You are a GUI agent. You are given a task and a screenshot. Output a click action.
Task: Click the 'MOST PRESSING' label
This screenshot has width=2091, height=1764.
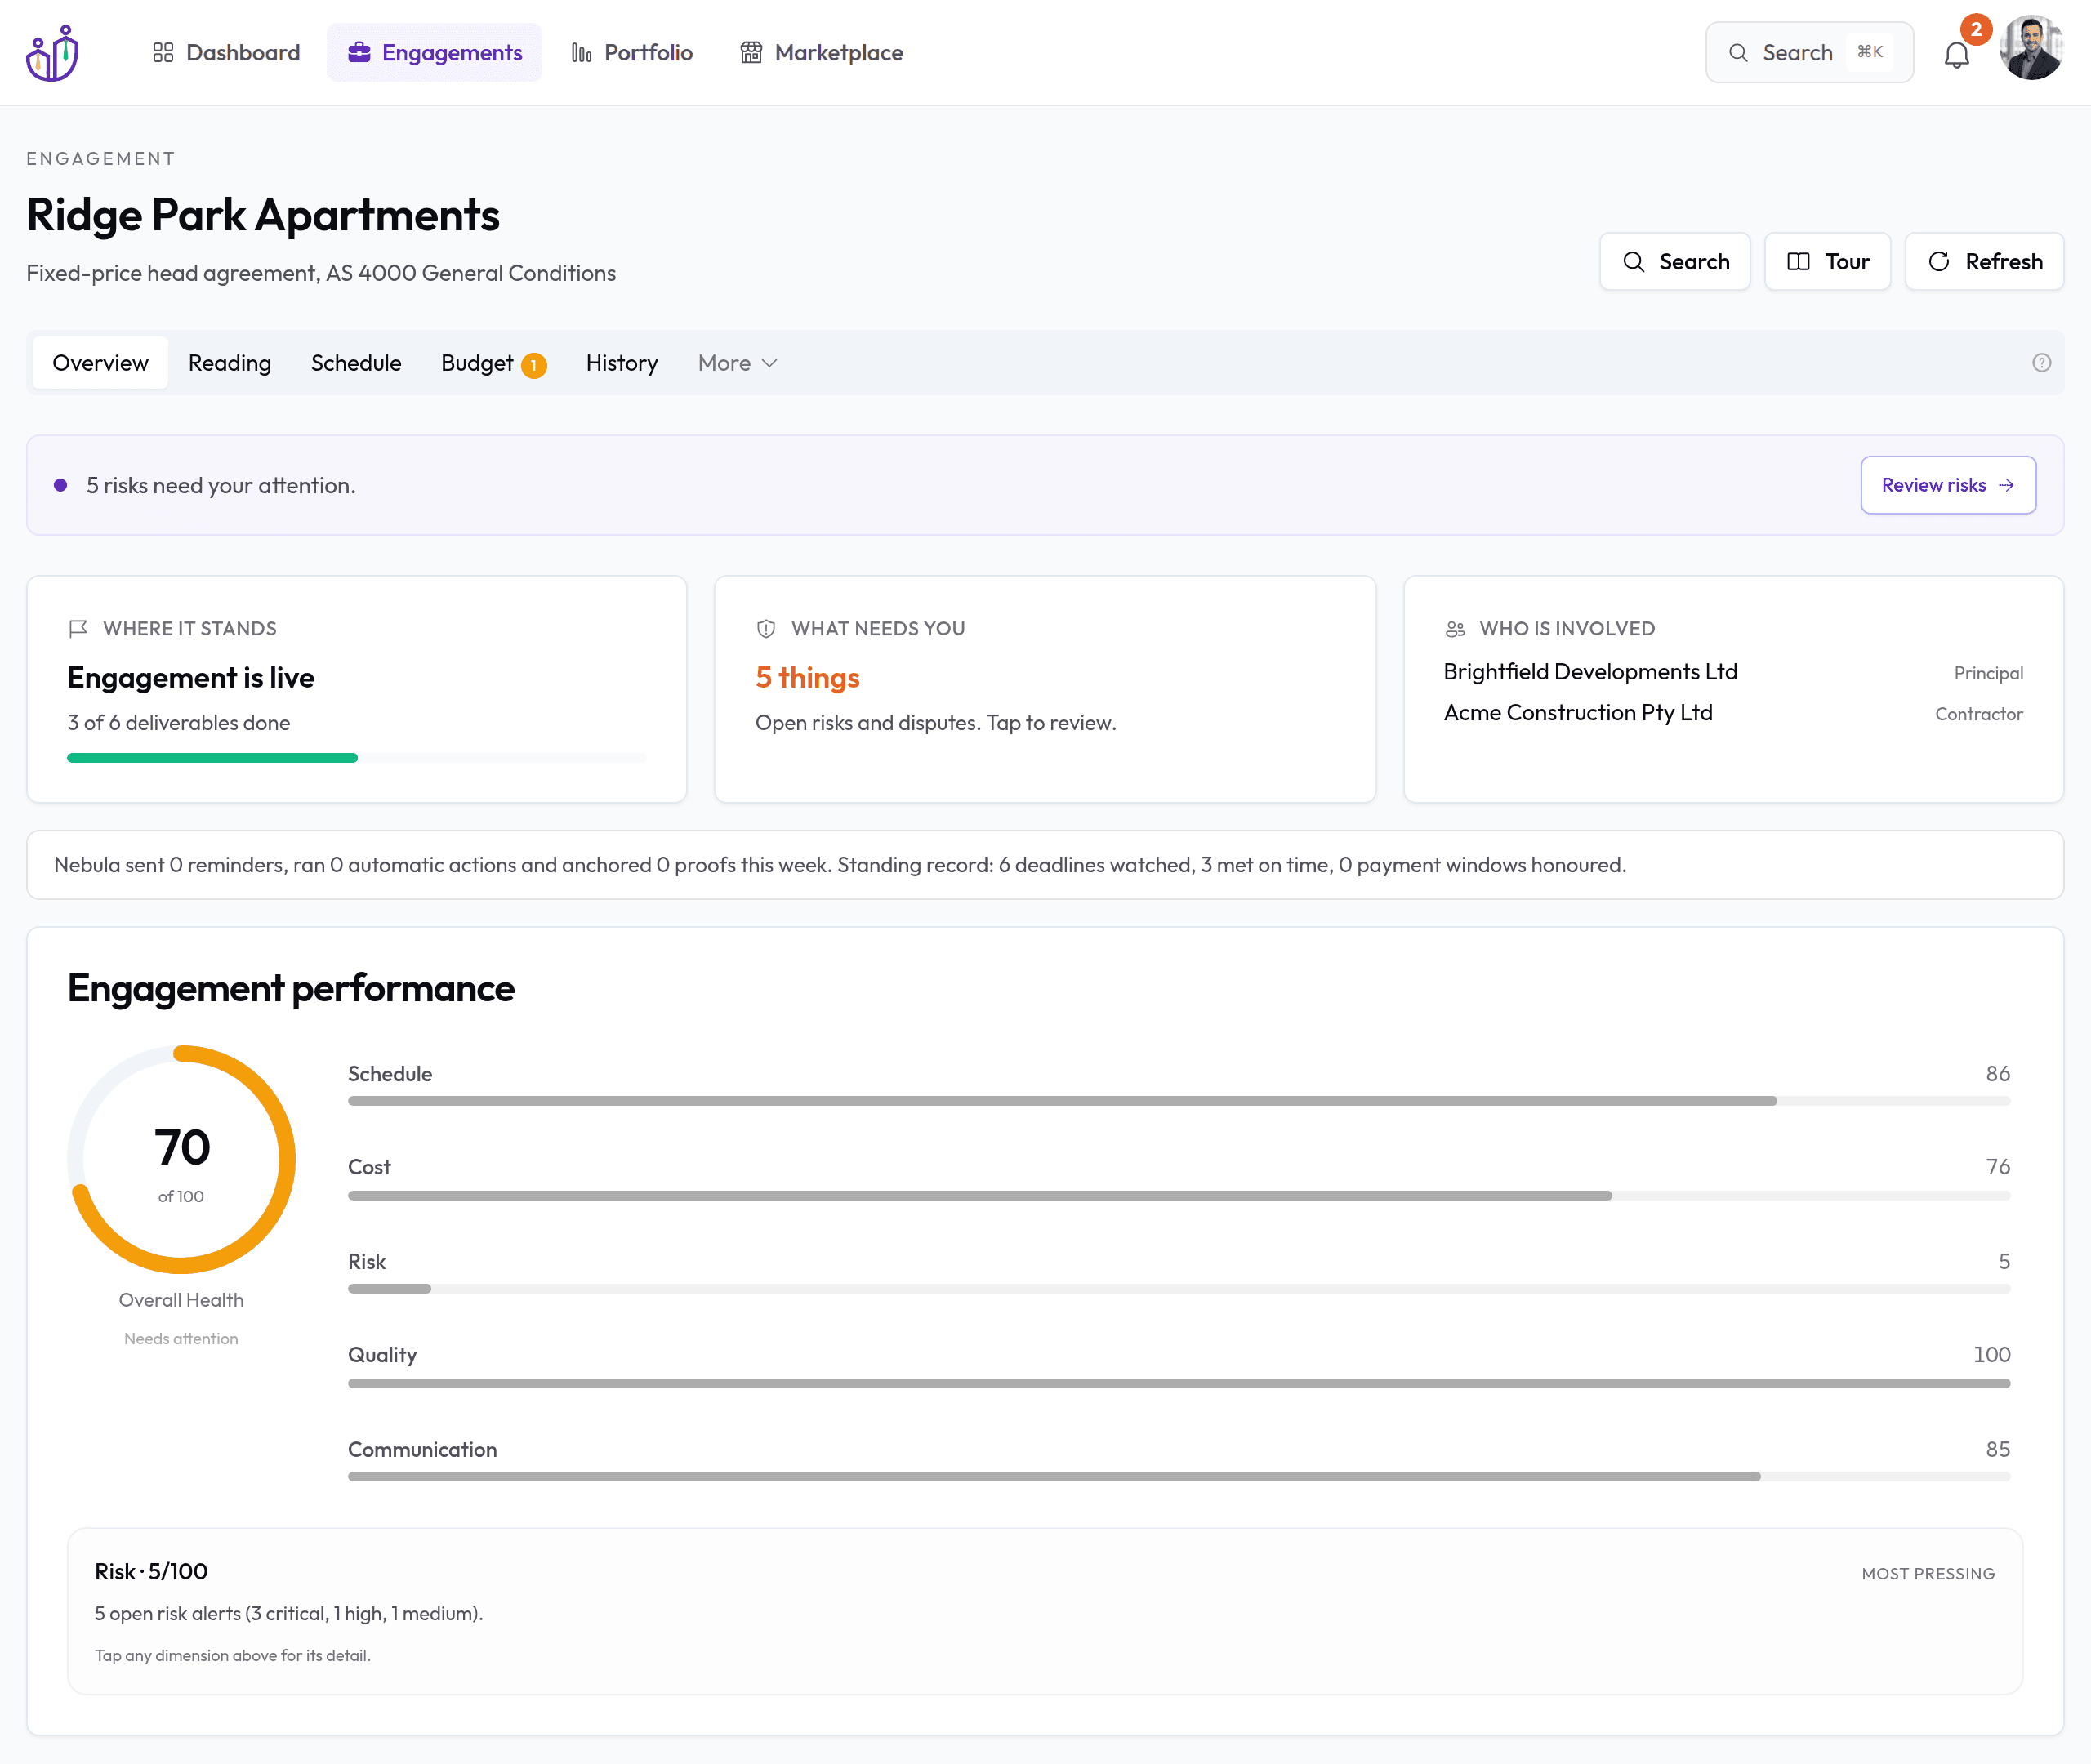1928,1574
